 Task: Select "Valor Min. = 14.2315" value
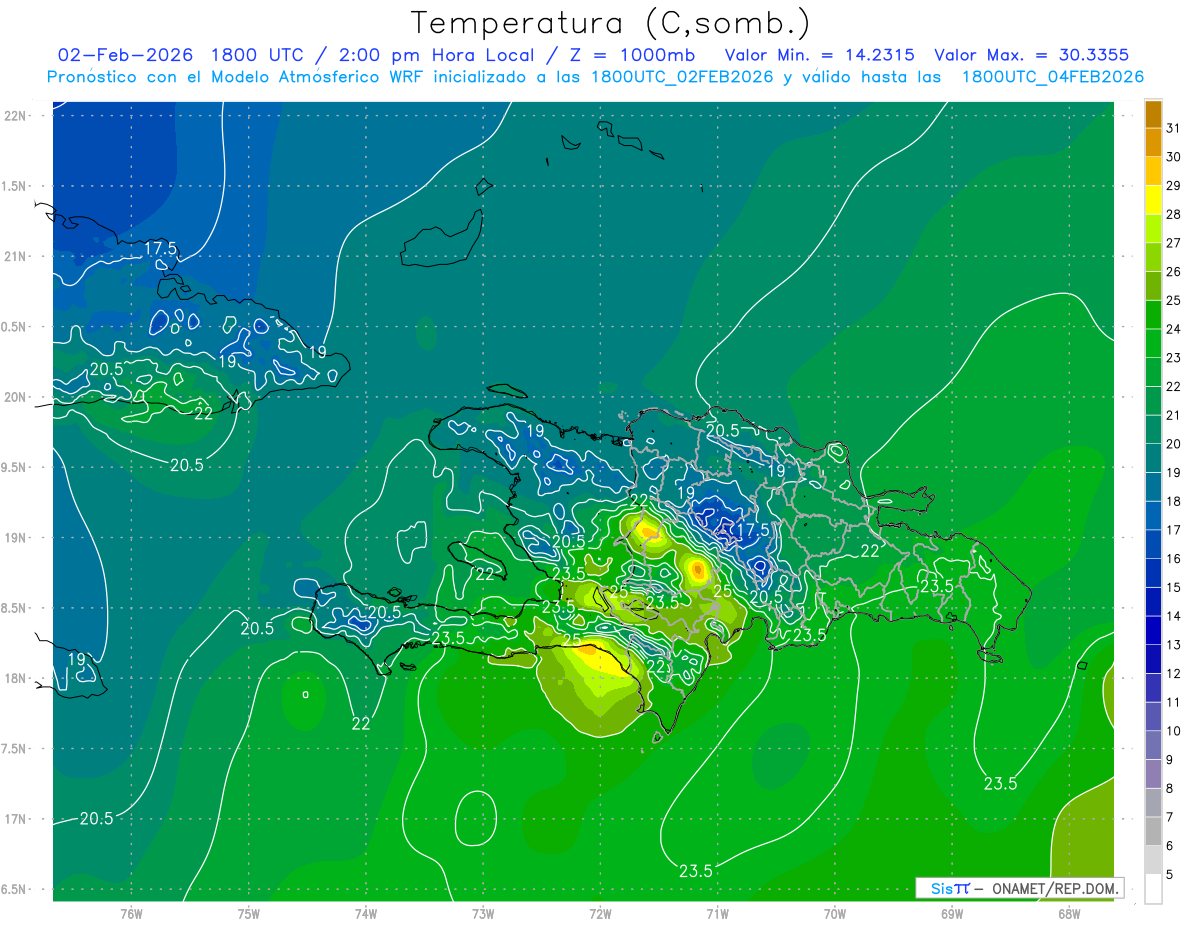click(x=819, y=55)
